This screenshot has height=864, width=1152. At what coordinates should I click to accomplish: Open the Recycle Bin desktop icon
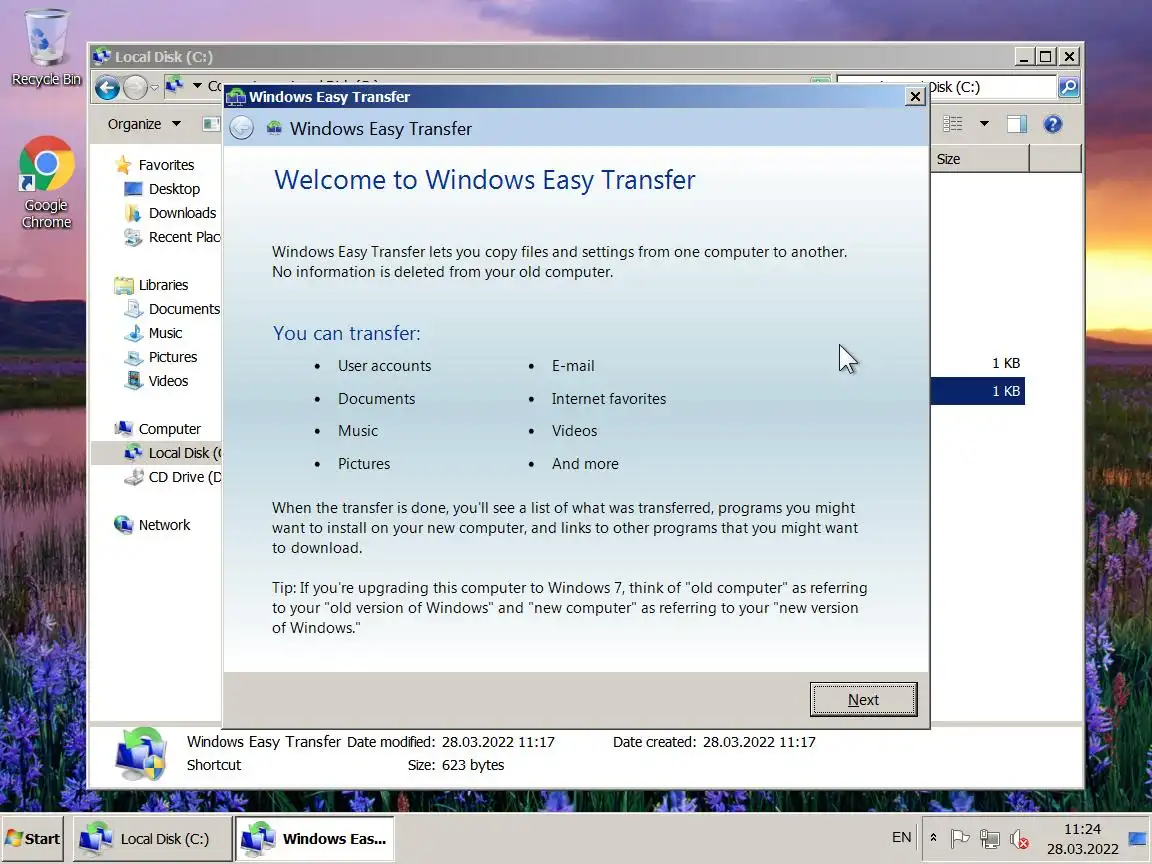tap(46, 48)
